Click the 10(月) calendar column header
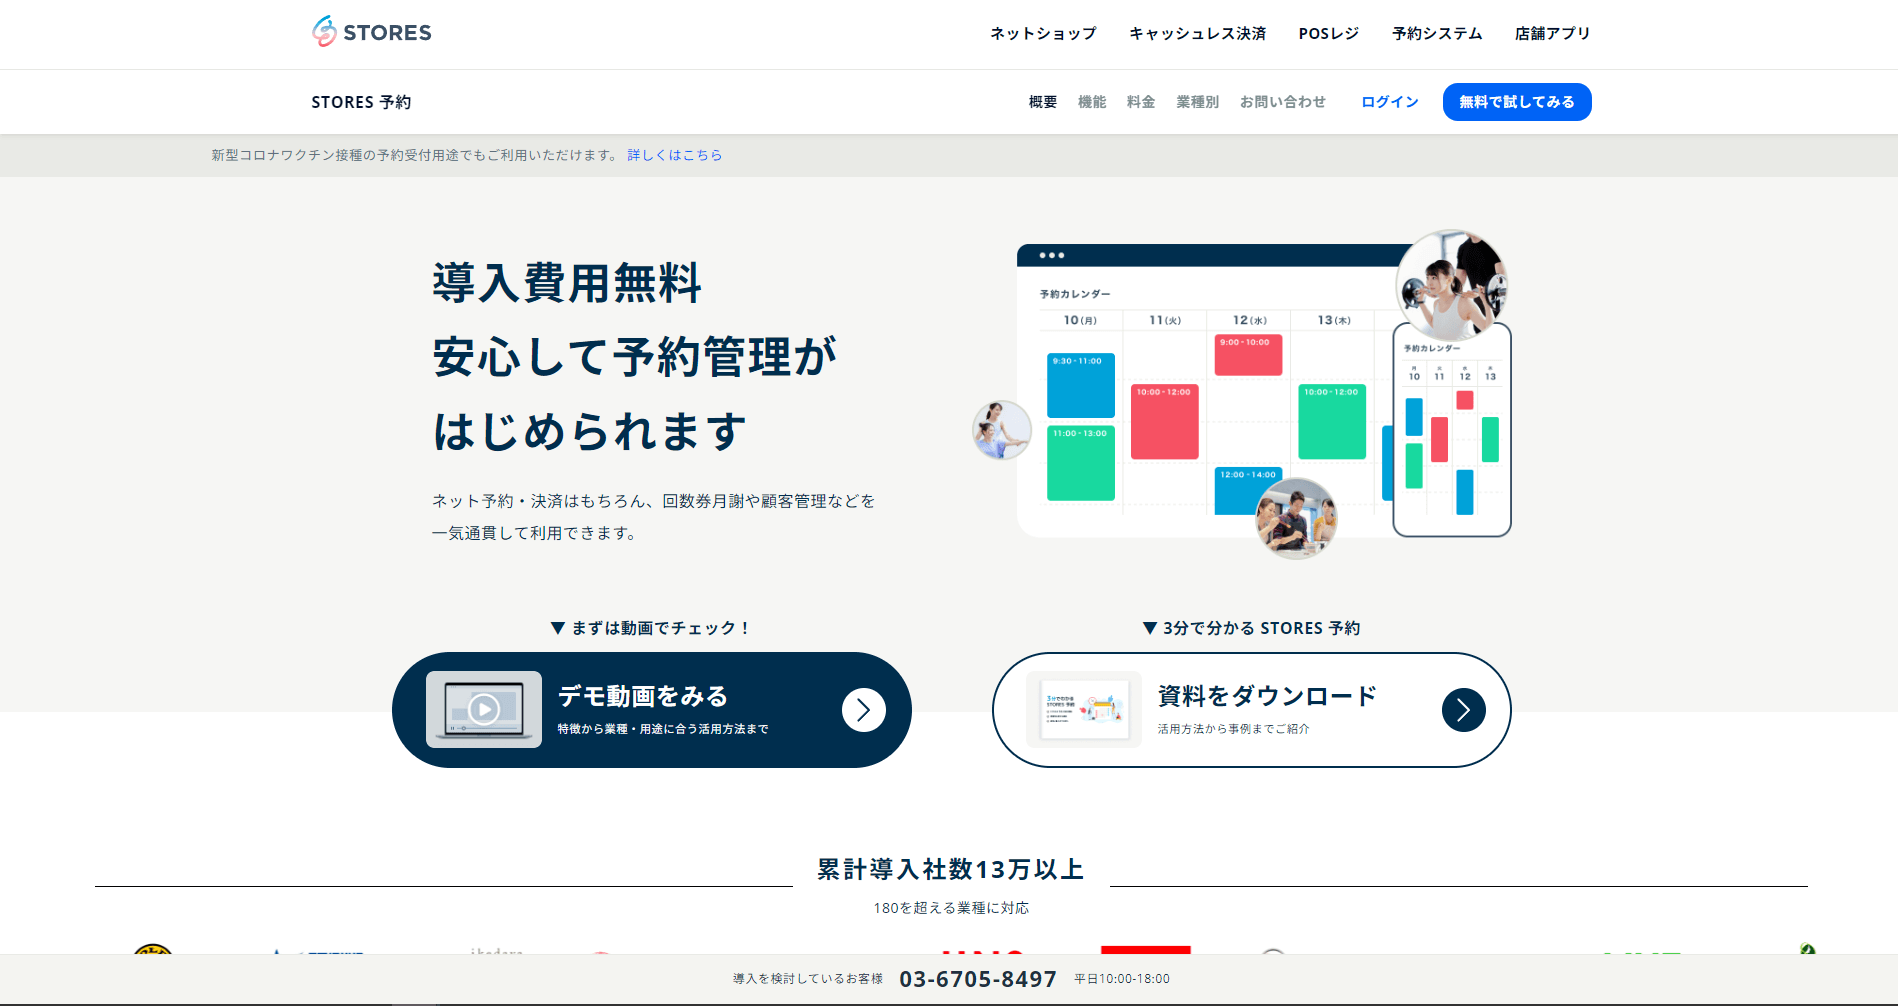1898x1006 pixels. tap(1080, 320)
